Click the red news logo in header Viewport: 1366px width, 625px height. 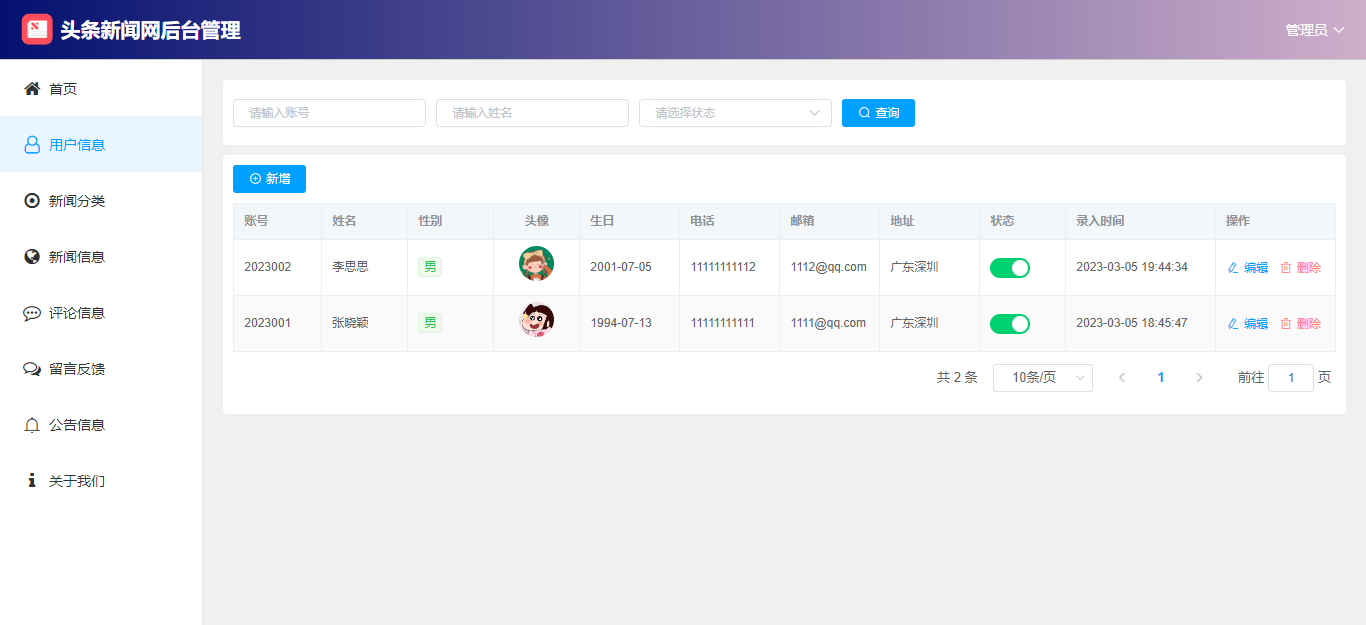(x=37, y=29)
